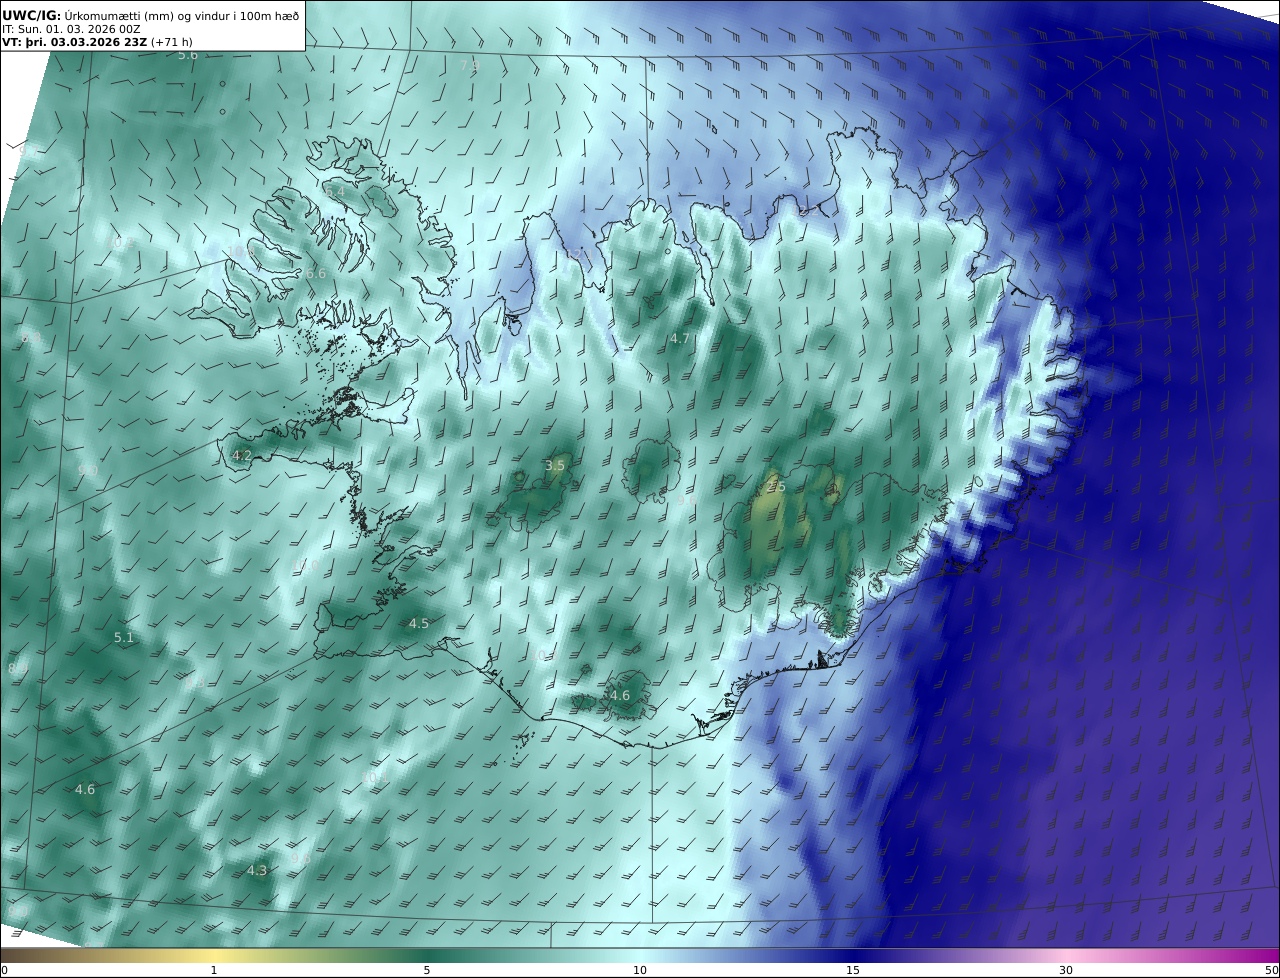Image resolution: width=1280 pixels, height=978 pixels.
Task: Click the 4.6 value on Mýrdalsjökull glacier
Action: click(x=620, y=696)
